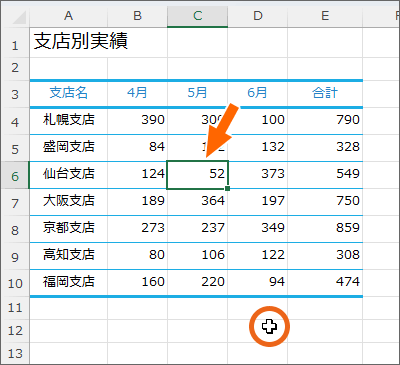Click cell with value 220
Screen dimensions: 400x365
point(198,283)
